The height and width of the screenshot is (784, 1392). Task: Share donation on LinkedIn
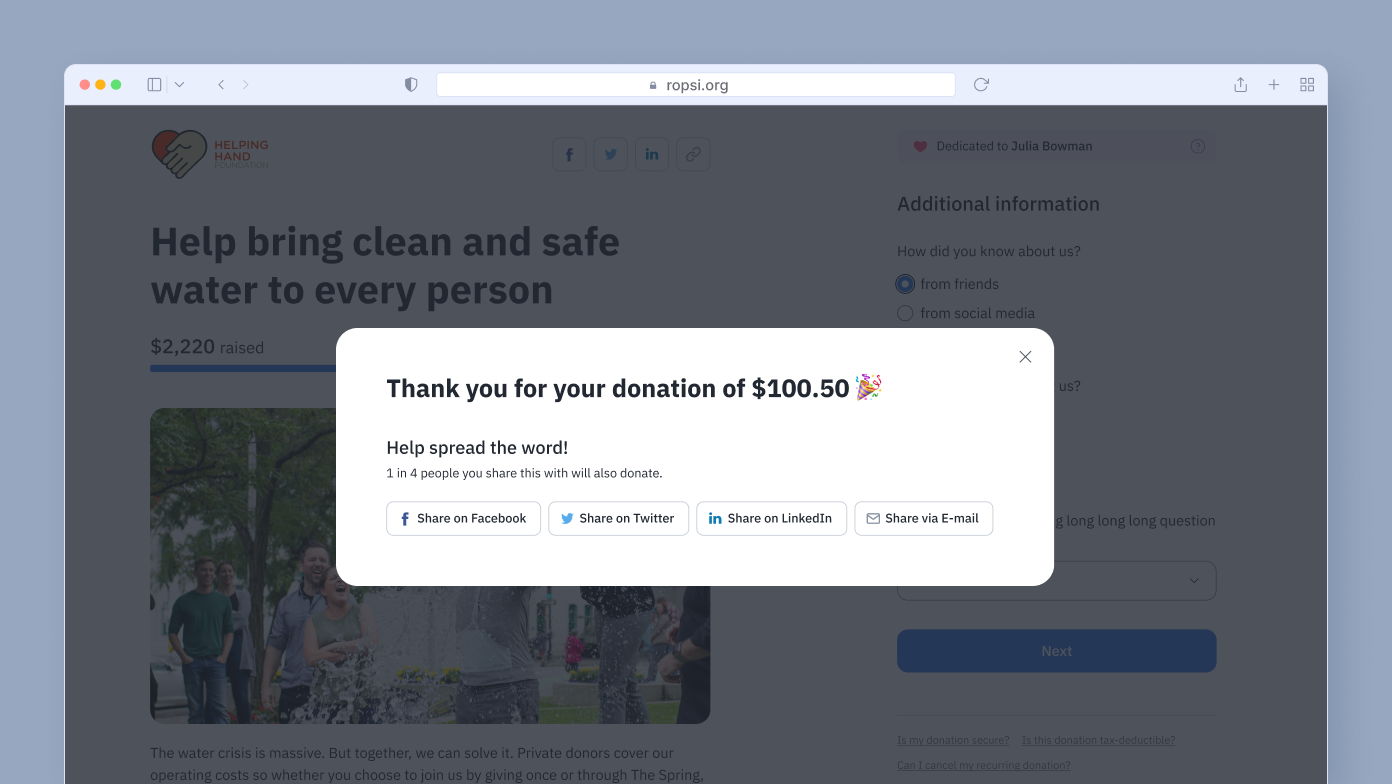click(772, 518)
